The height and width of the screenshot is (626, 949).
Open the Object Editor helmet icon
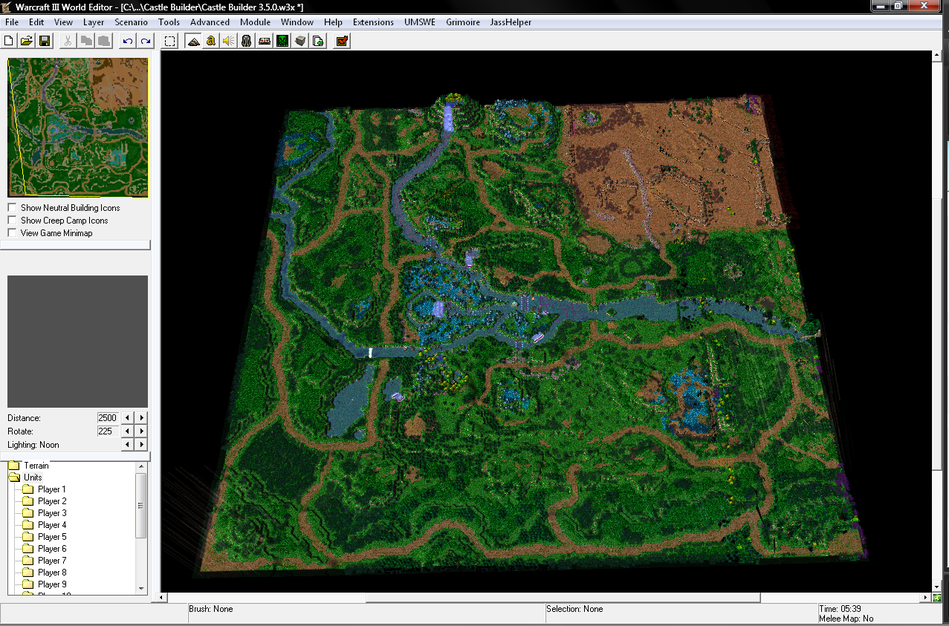click(246, 41)
